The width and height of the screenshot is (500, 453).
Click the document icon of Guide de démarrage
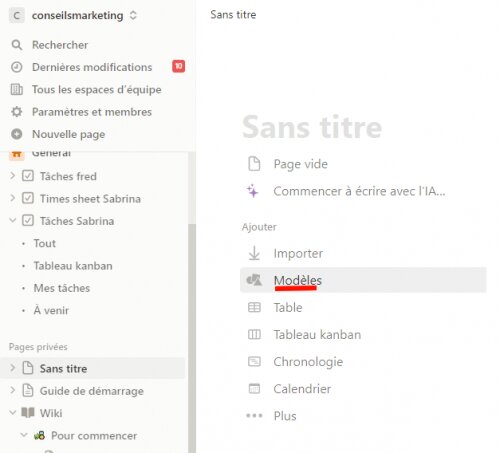28,390
